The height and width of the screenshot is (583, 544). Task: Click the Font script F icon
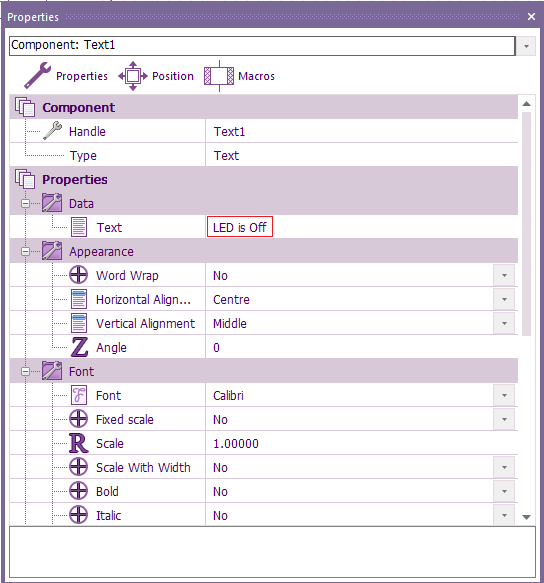tap(79, 395)
